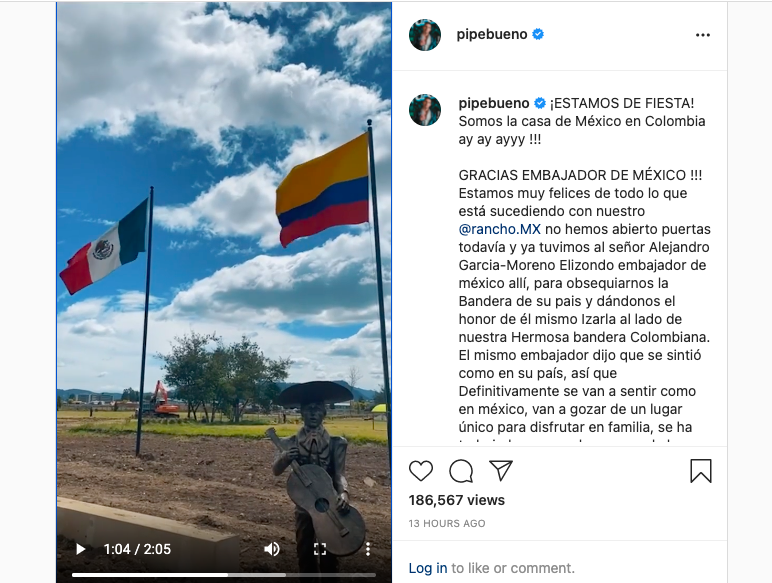View the 186,567 views count
The image size is (772, 583).
(x=456, y=500)
